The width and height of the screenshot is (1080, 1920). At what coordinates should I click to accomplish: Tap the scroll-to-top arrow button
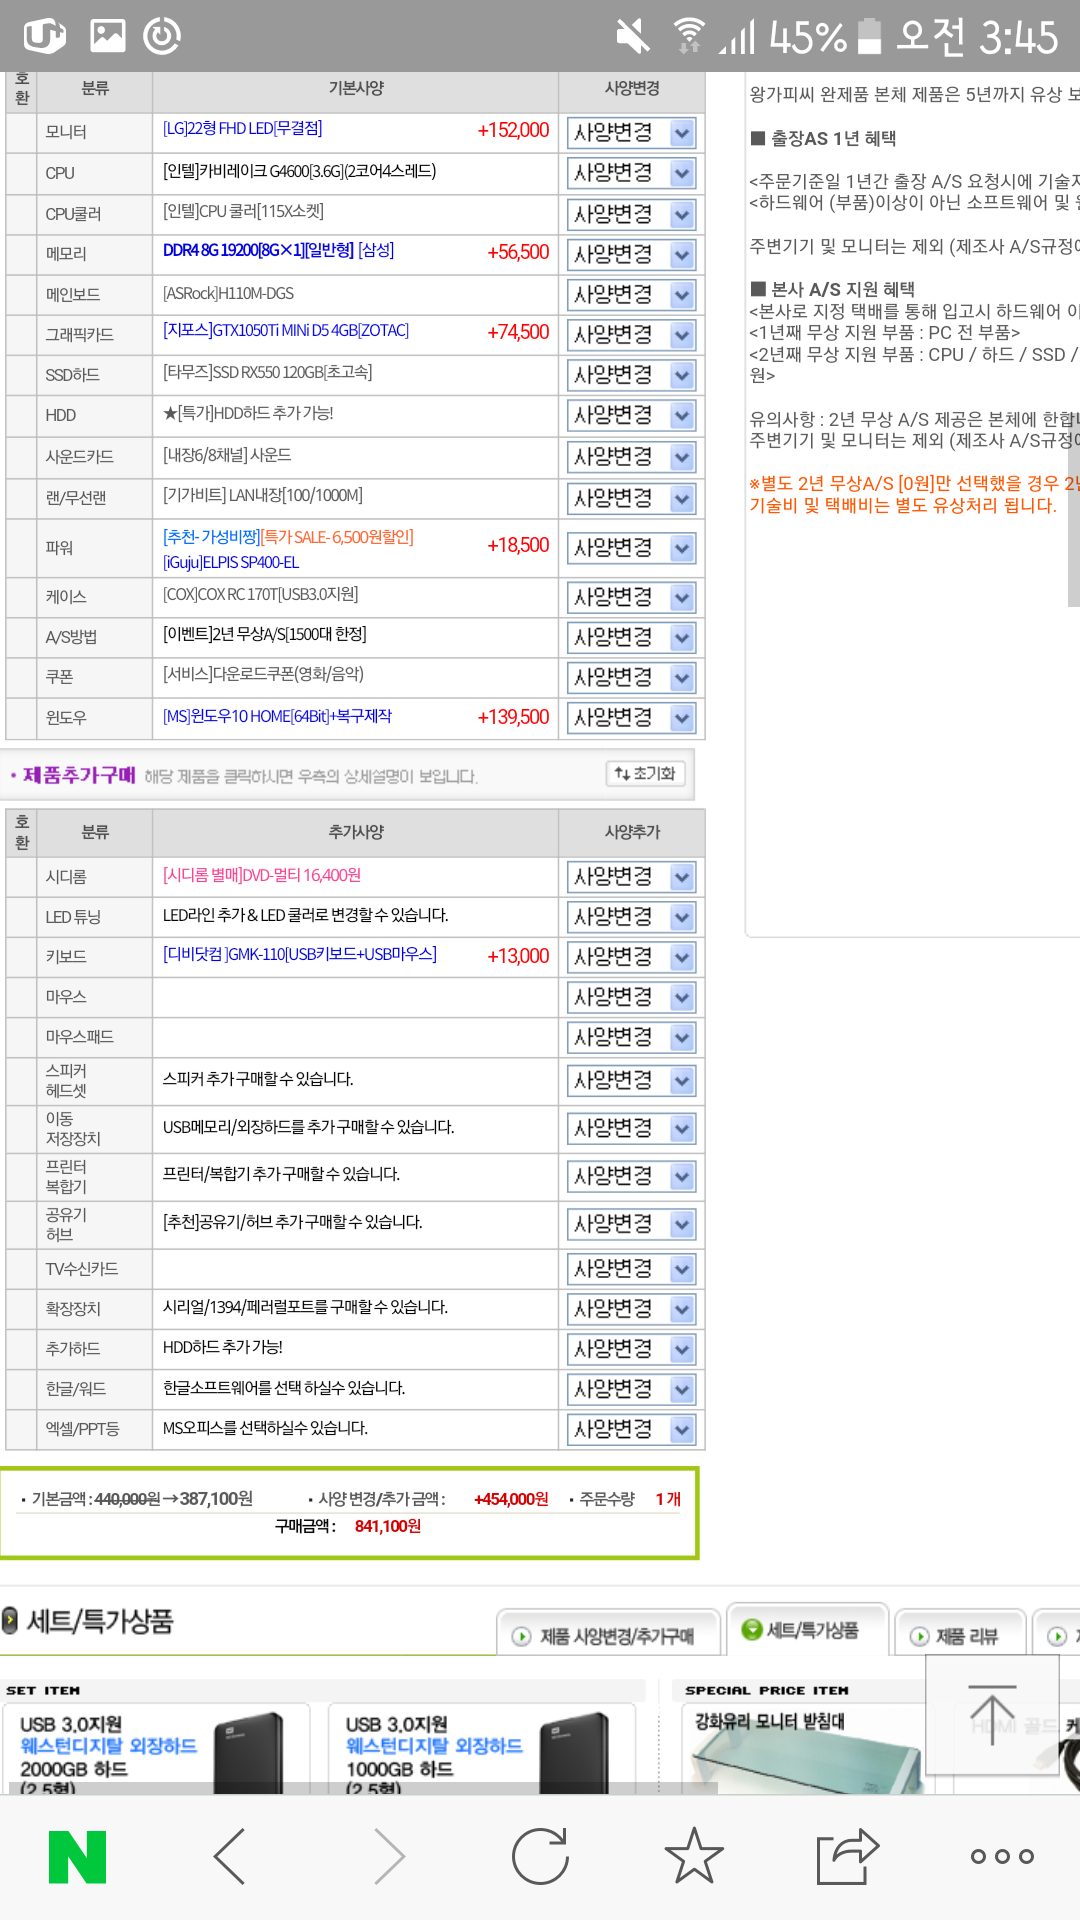(x=992, y=1714)
